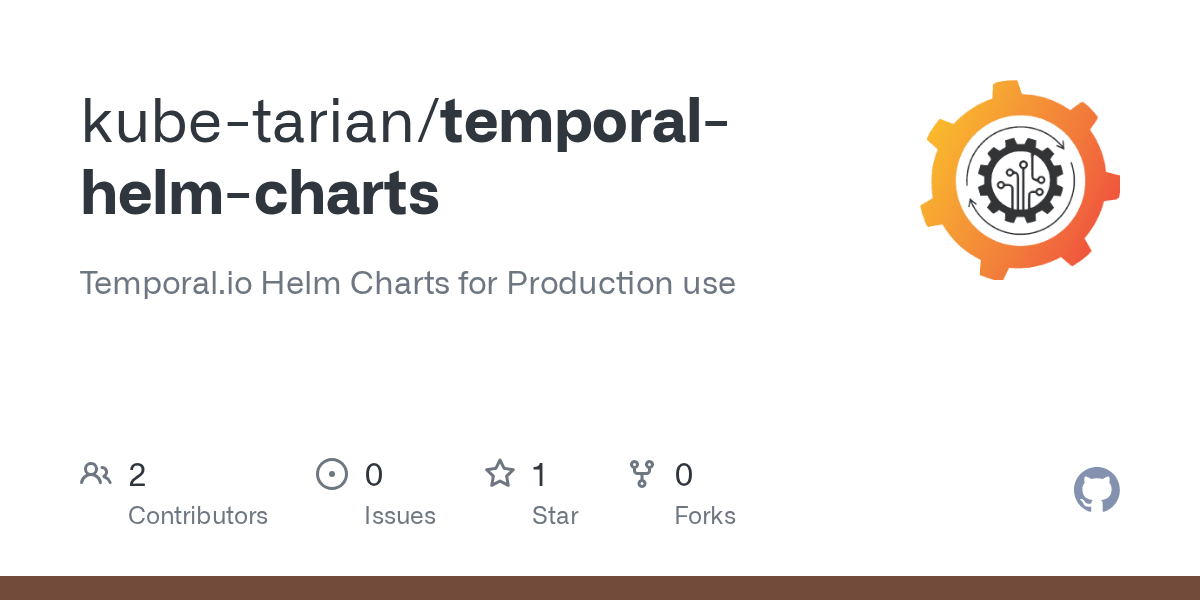This screenshot has height=600, width=1200.
Task: Open the GitHub octocat logo
Action: coord(1096,491)
